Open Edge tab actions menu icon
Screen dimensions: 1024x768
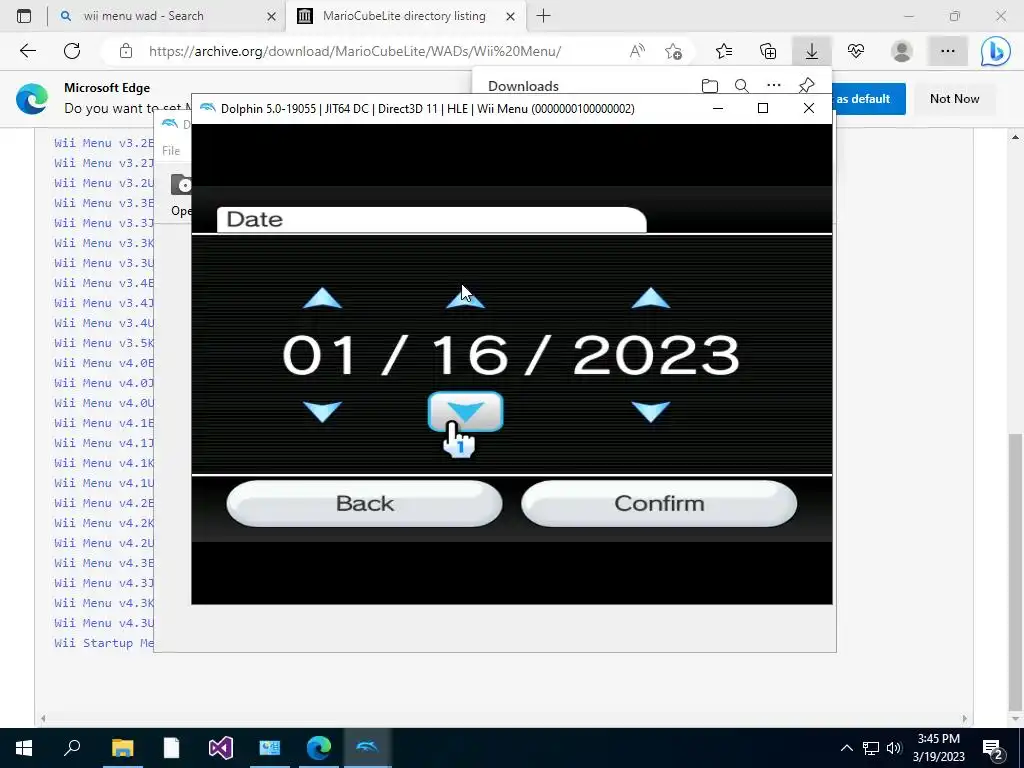(24, 16)
